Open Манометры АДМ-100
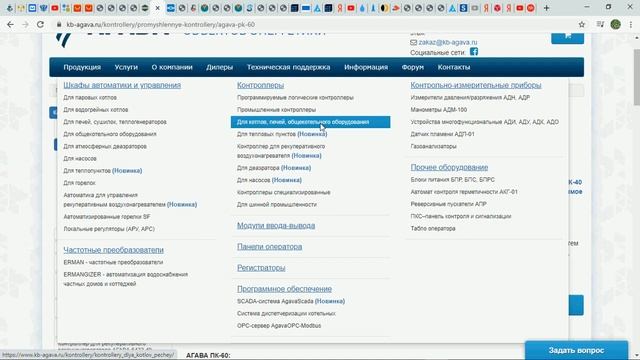 point(438,110)
